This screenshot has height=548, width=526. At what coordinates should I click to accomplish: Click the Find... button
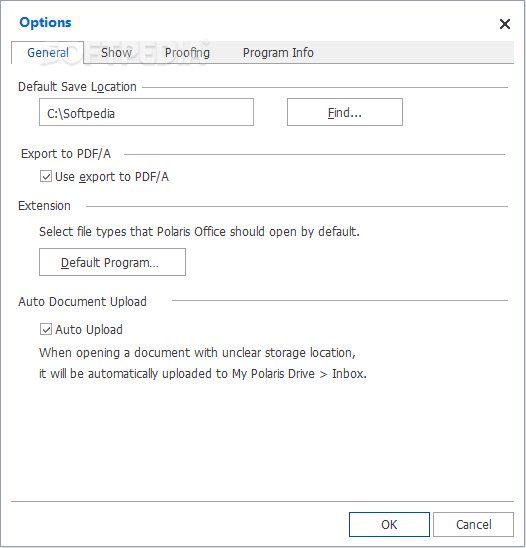pos(345,112)
